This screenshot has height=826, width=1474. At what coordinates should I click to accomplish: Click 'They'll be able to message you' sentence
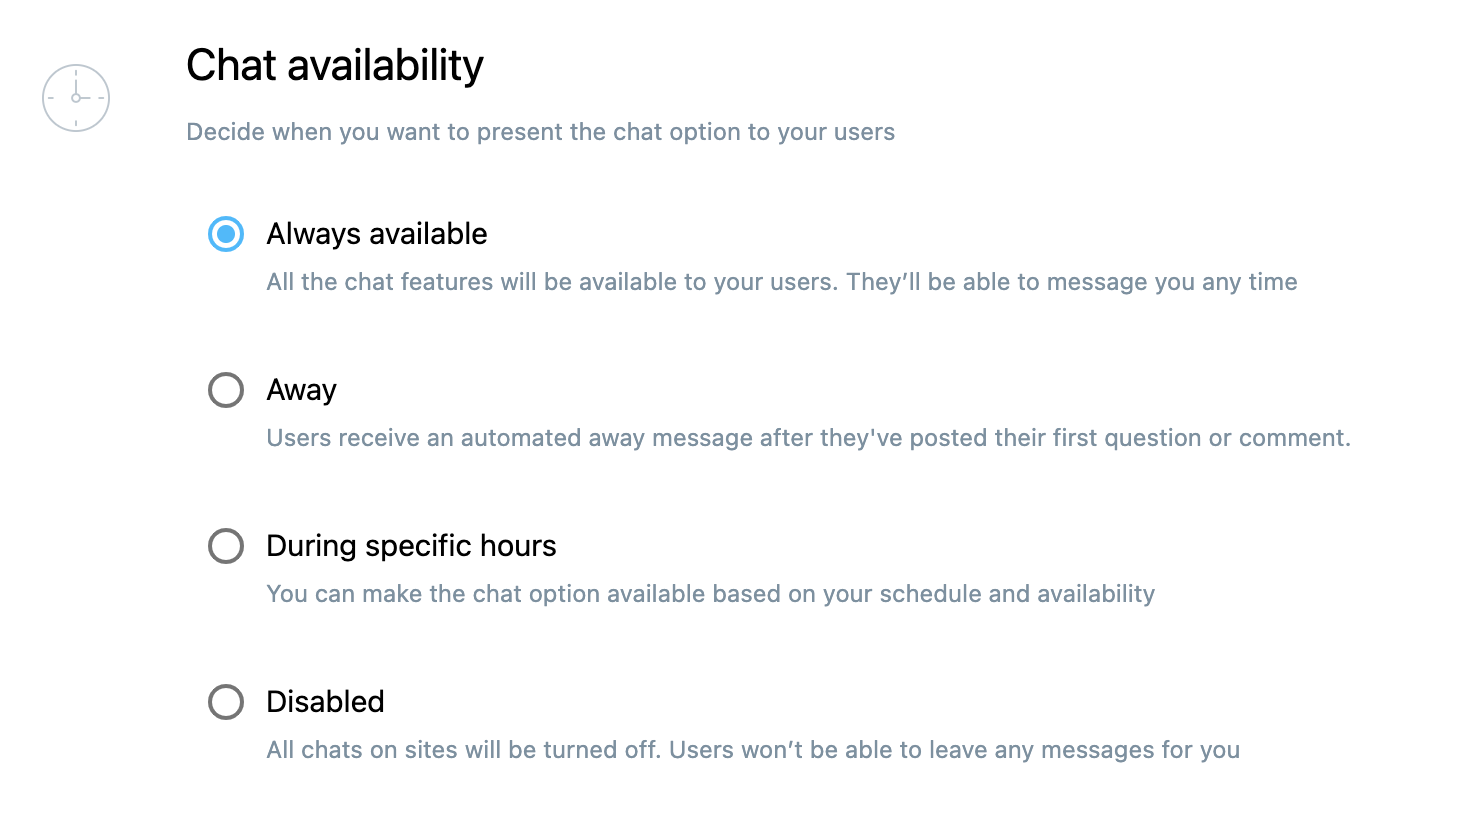click(1072, 282)
